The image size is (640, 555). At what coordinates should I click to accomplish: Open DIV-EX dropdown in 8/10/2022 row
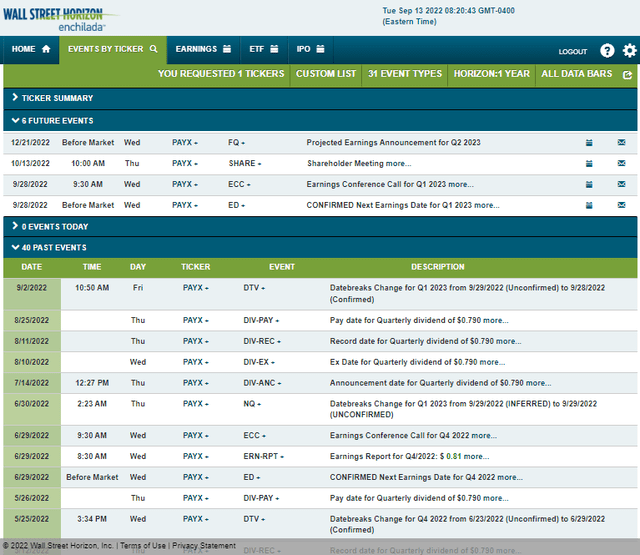[x=259, y=362]
